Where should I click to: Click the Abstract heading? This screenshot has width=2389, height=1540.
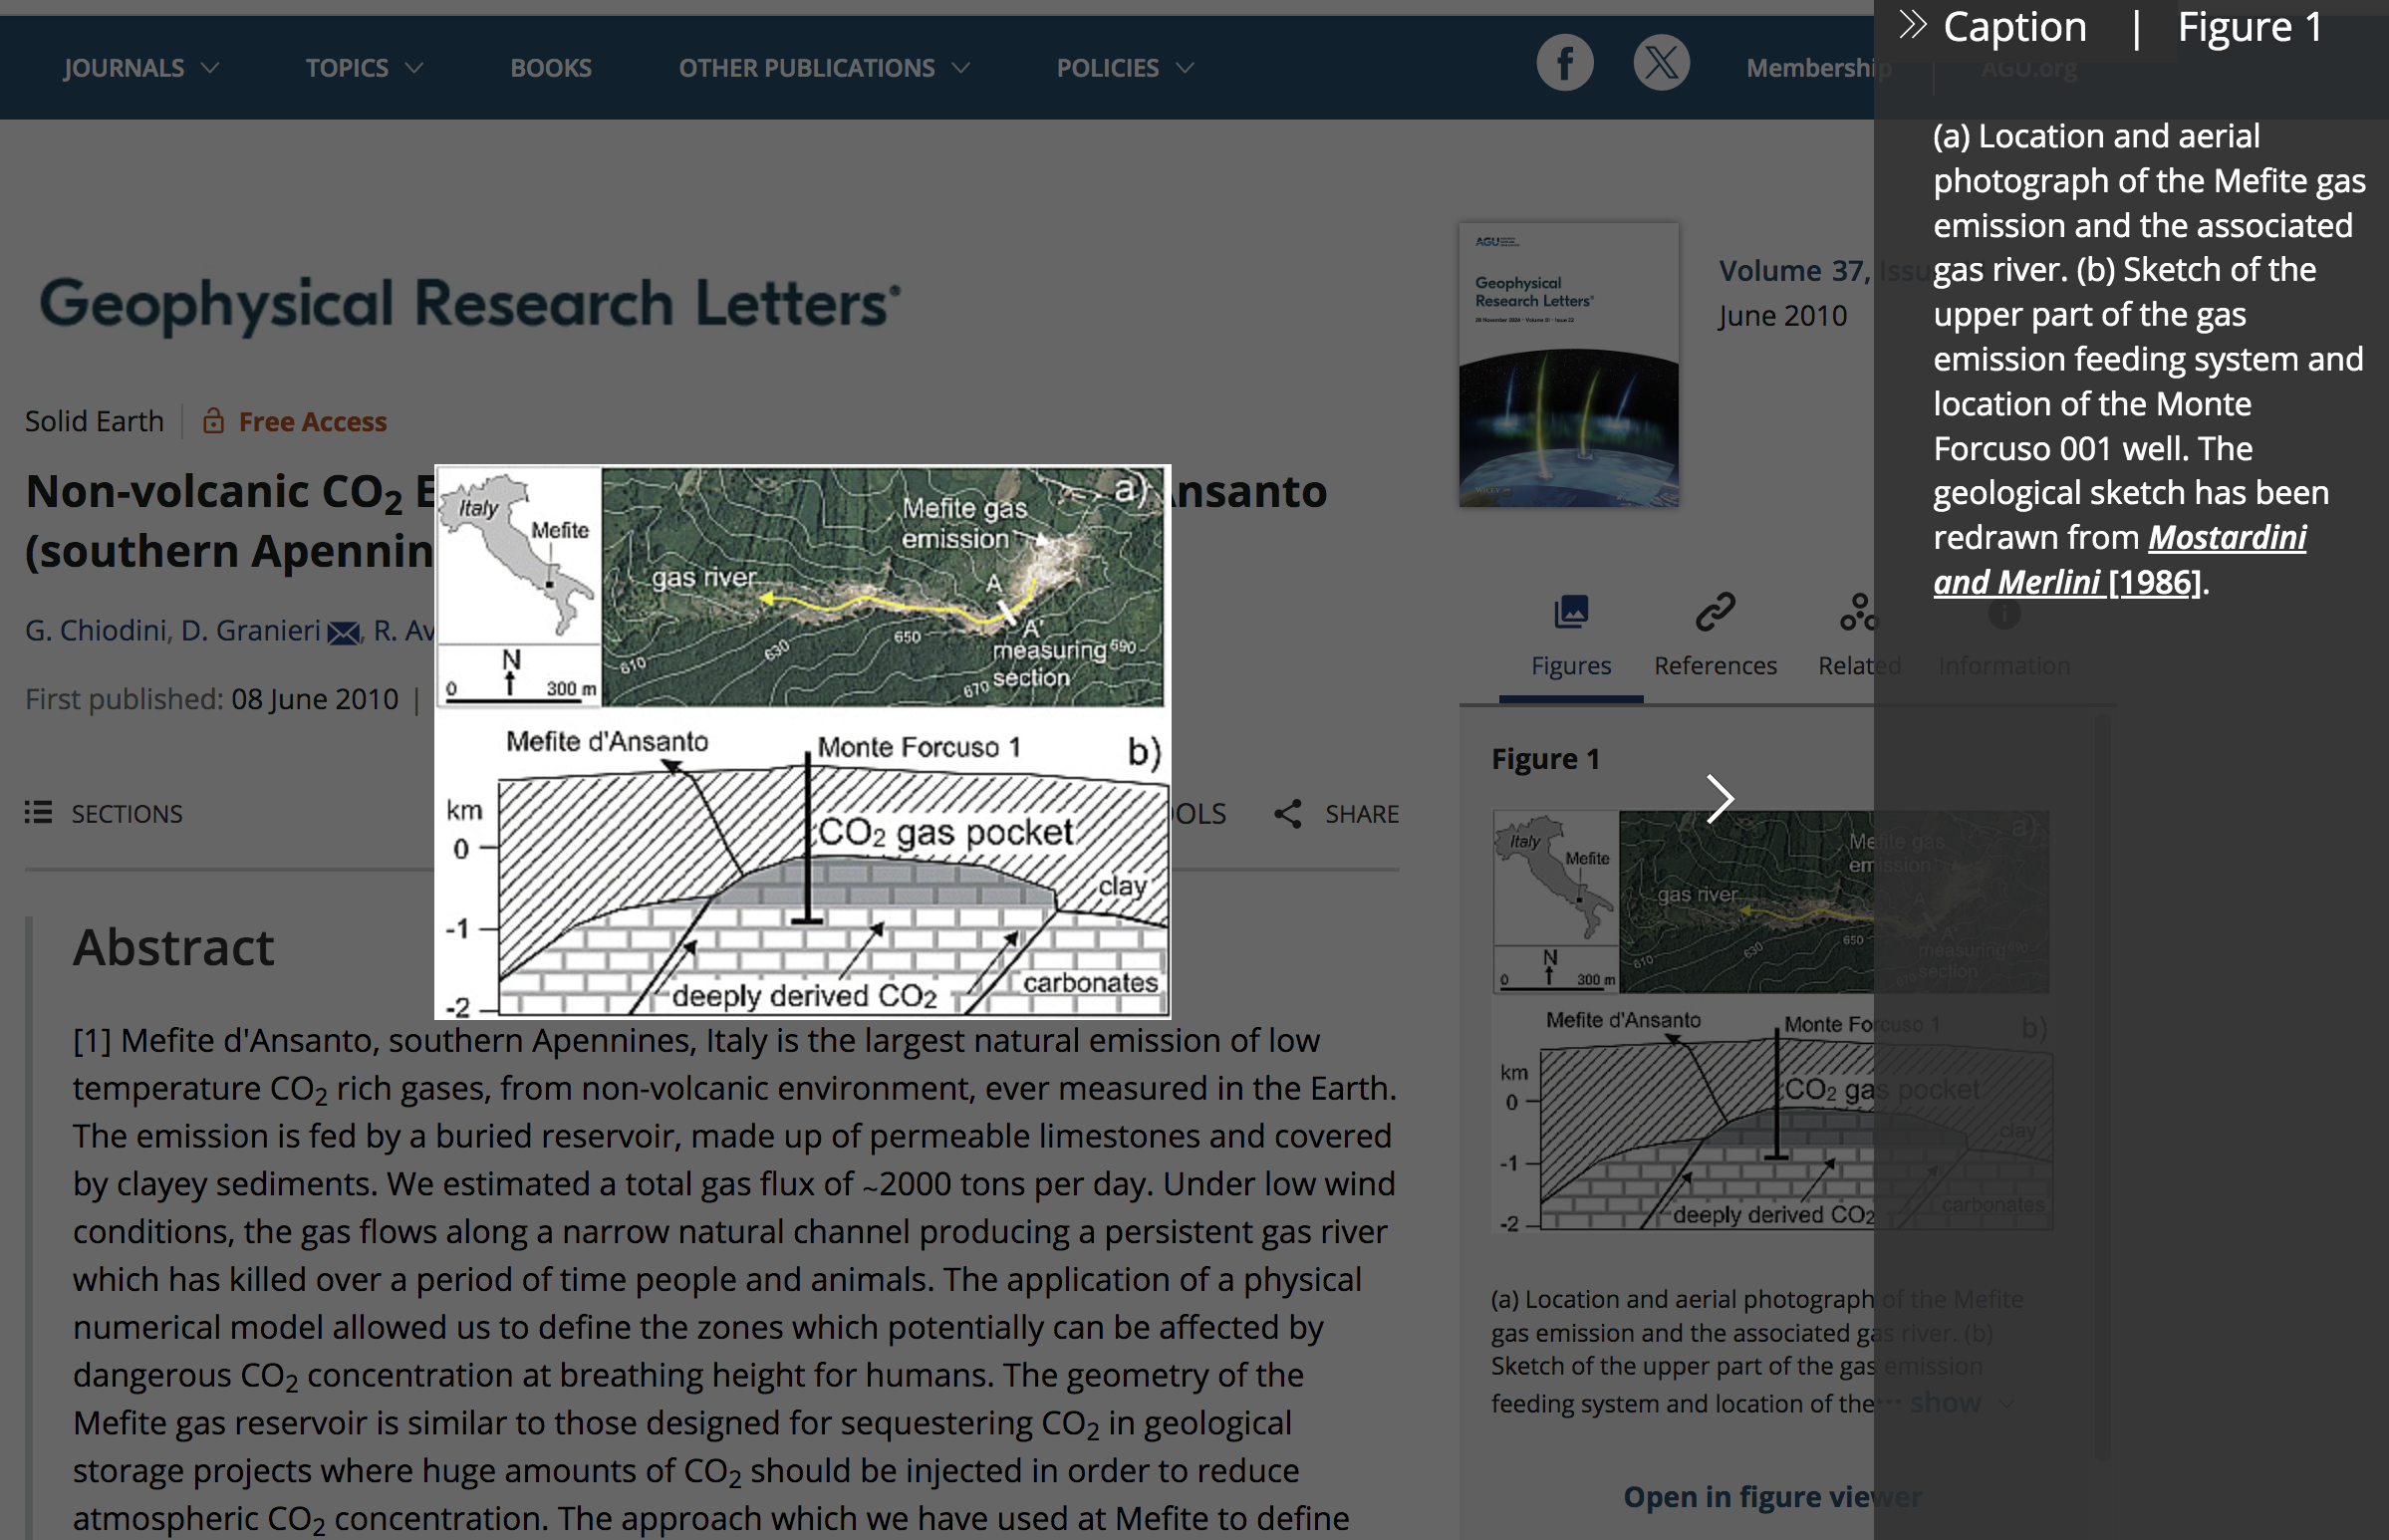[173, 946]
